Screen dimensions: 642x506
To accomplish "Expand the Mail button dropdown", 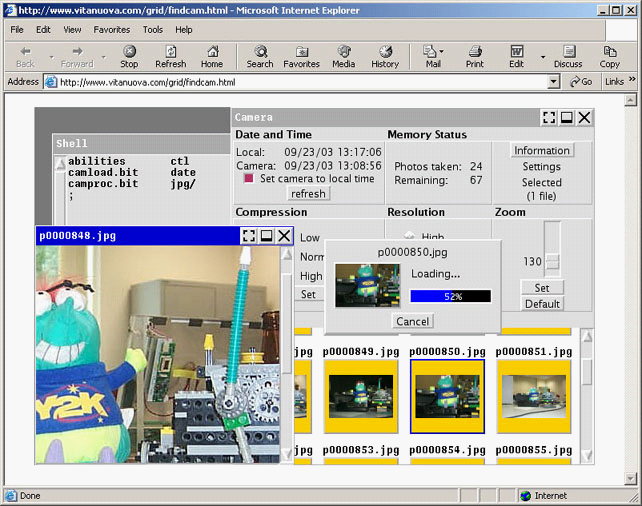I will click(443, 51).
